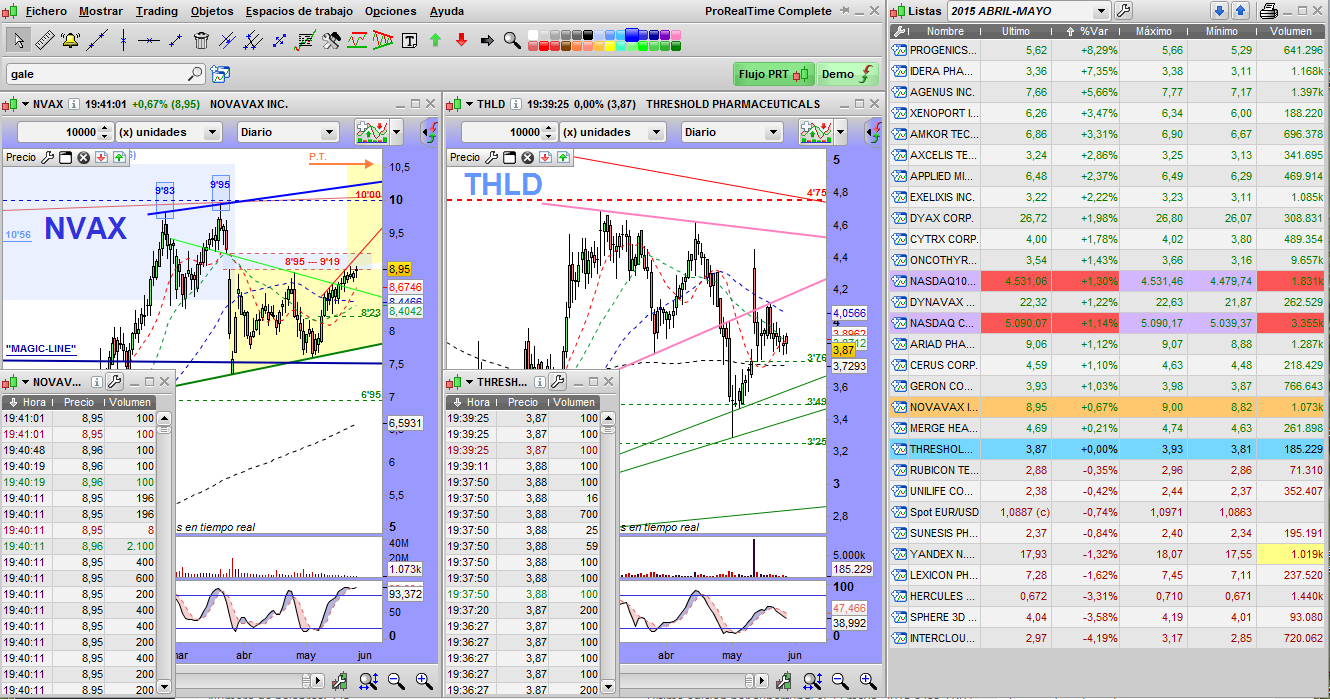Open the THLD chart title menu arrow
This screenshot has height=699, width=1330.
468,104
